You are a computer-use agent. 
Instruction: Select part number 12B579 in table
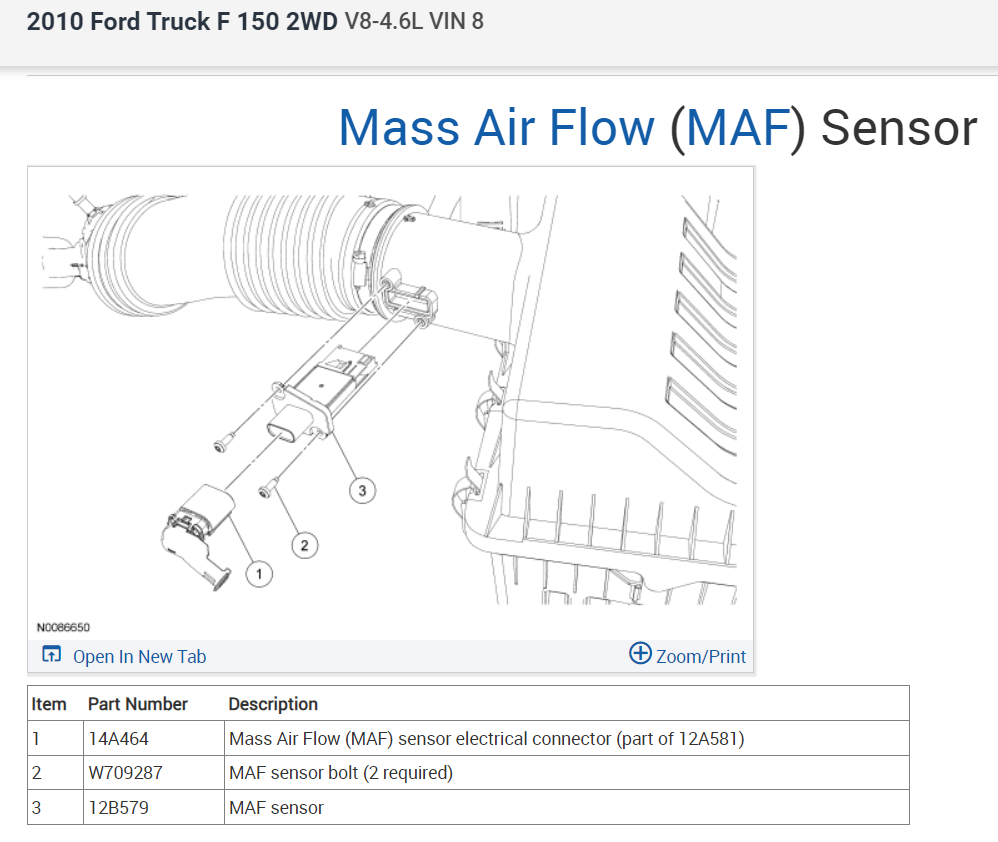click(119, 807)
